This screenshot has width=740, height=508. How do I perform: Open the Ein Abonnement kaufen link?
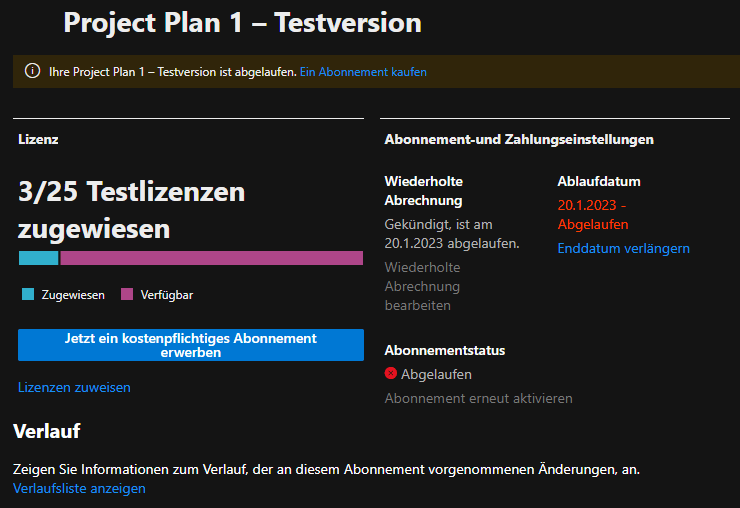point(363,72)
